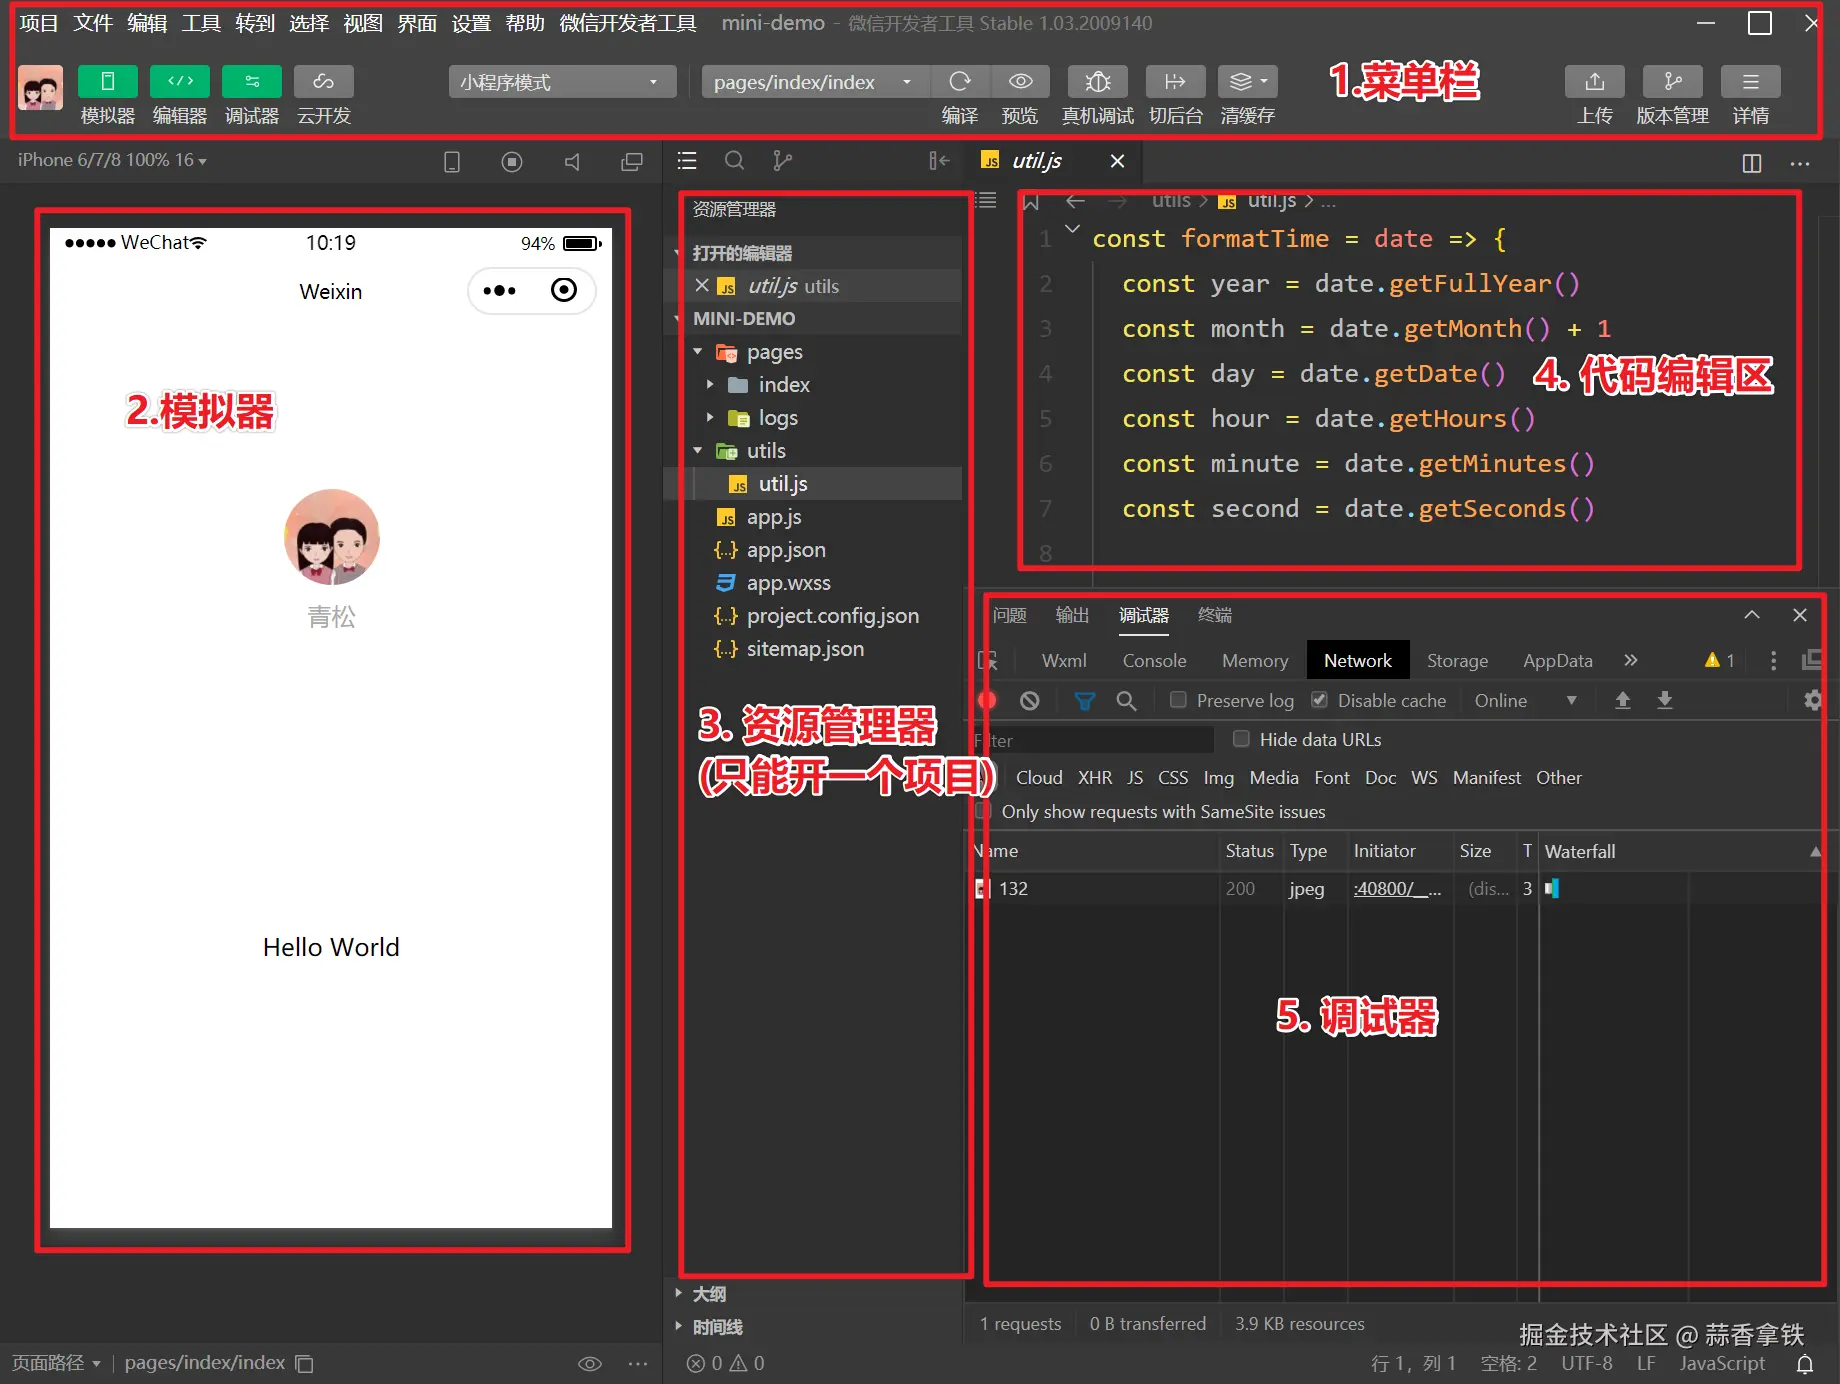Expand the index folder
Viewport: 1840px width, 1384px height.
[x=710, y=385]
